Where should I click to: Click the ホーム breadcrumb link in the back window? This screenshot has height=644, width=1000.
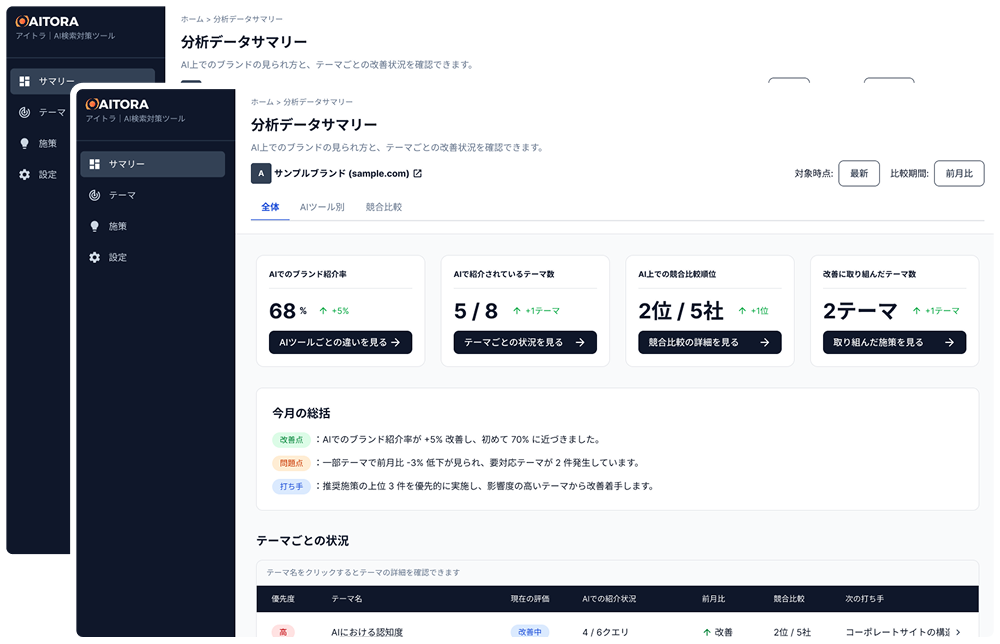point(192,19)
